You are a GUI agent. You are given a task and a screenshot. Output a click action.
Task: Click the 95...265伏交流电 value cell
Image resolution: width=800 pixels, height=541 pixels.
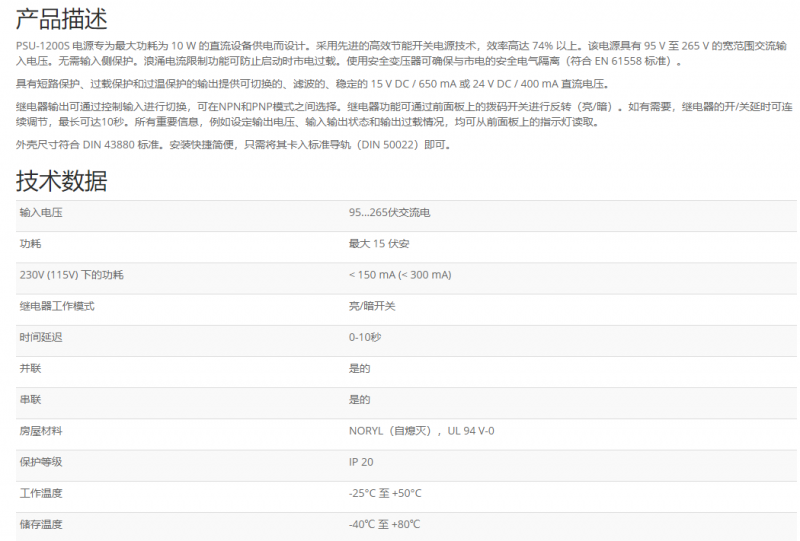pyautogui.click(x=389, y=212)
